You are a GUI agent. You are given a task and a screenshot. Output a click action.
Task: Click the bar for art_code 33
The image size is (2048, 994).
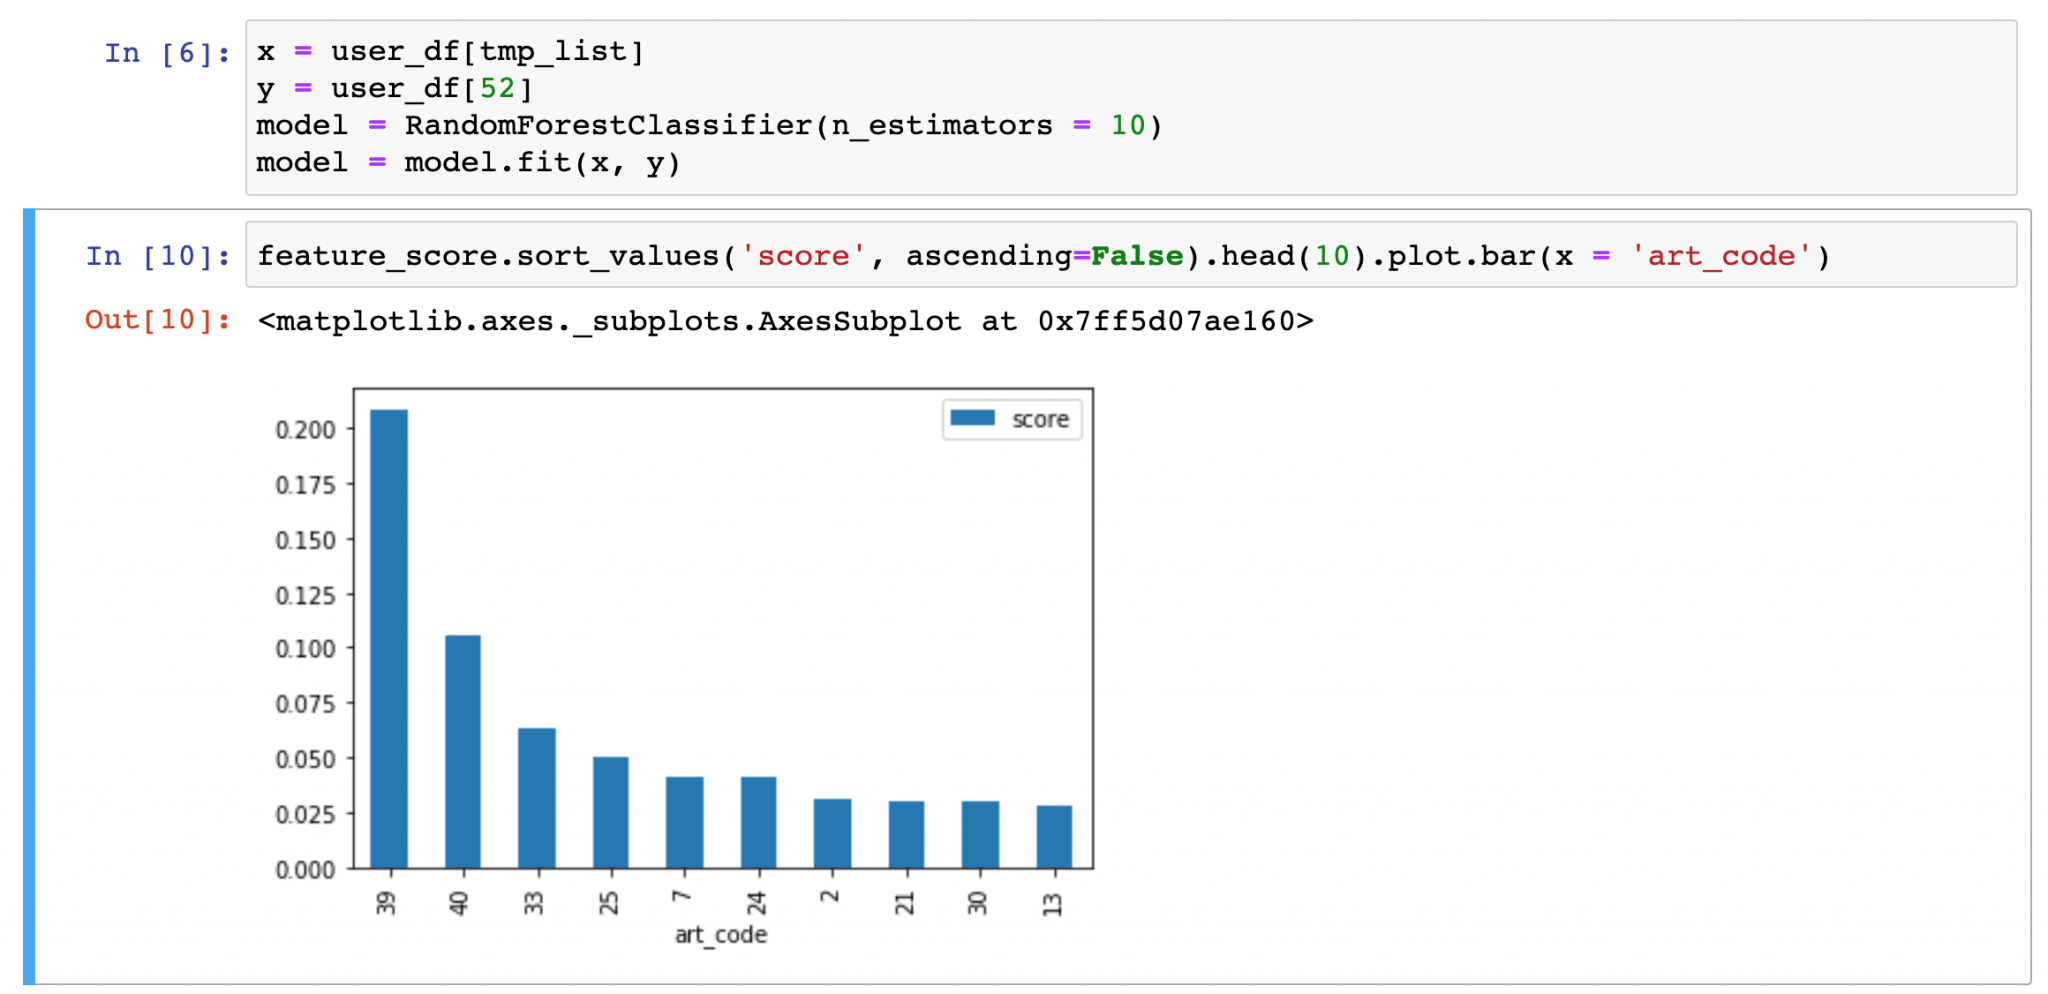point(537,798)
